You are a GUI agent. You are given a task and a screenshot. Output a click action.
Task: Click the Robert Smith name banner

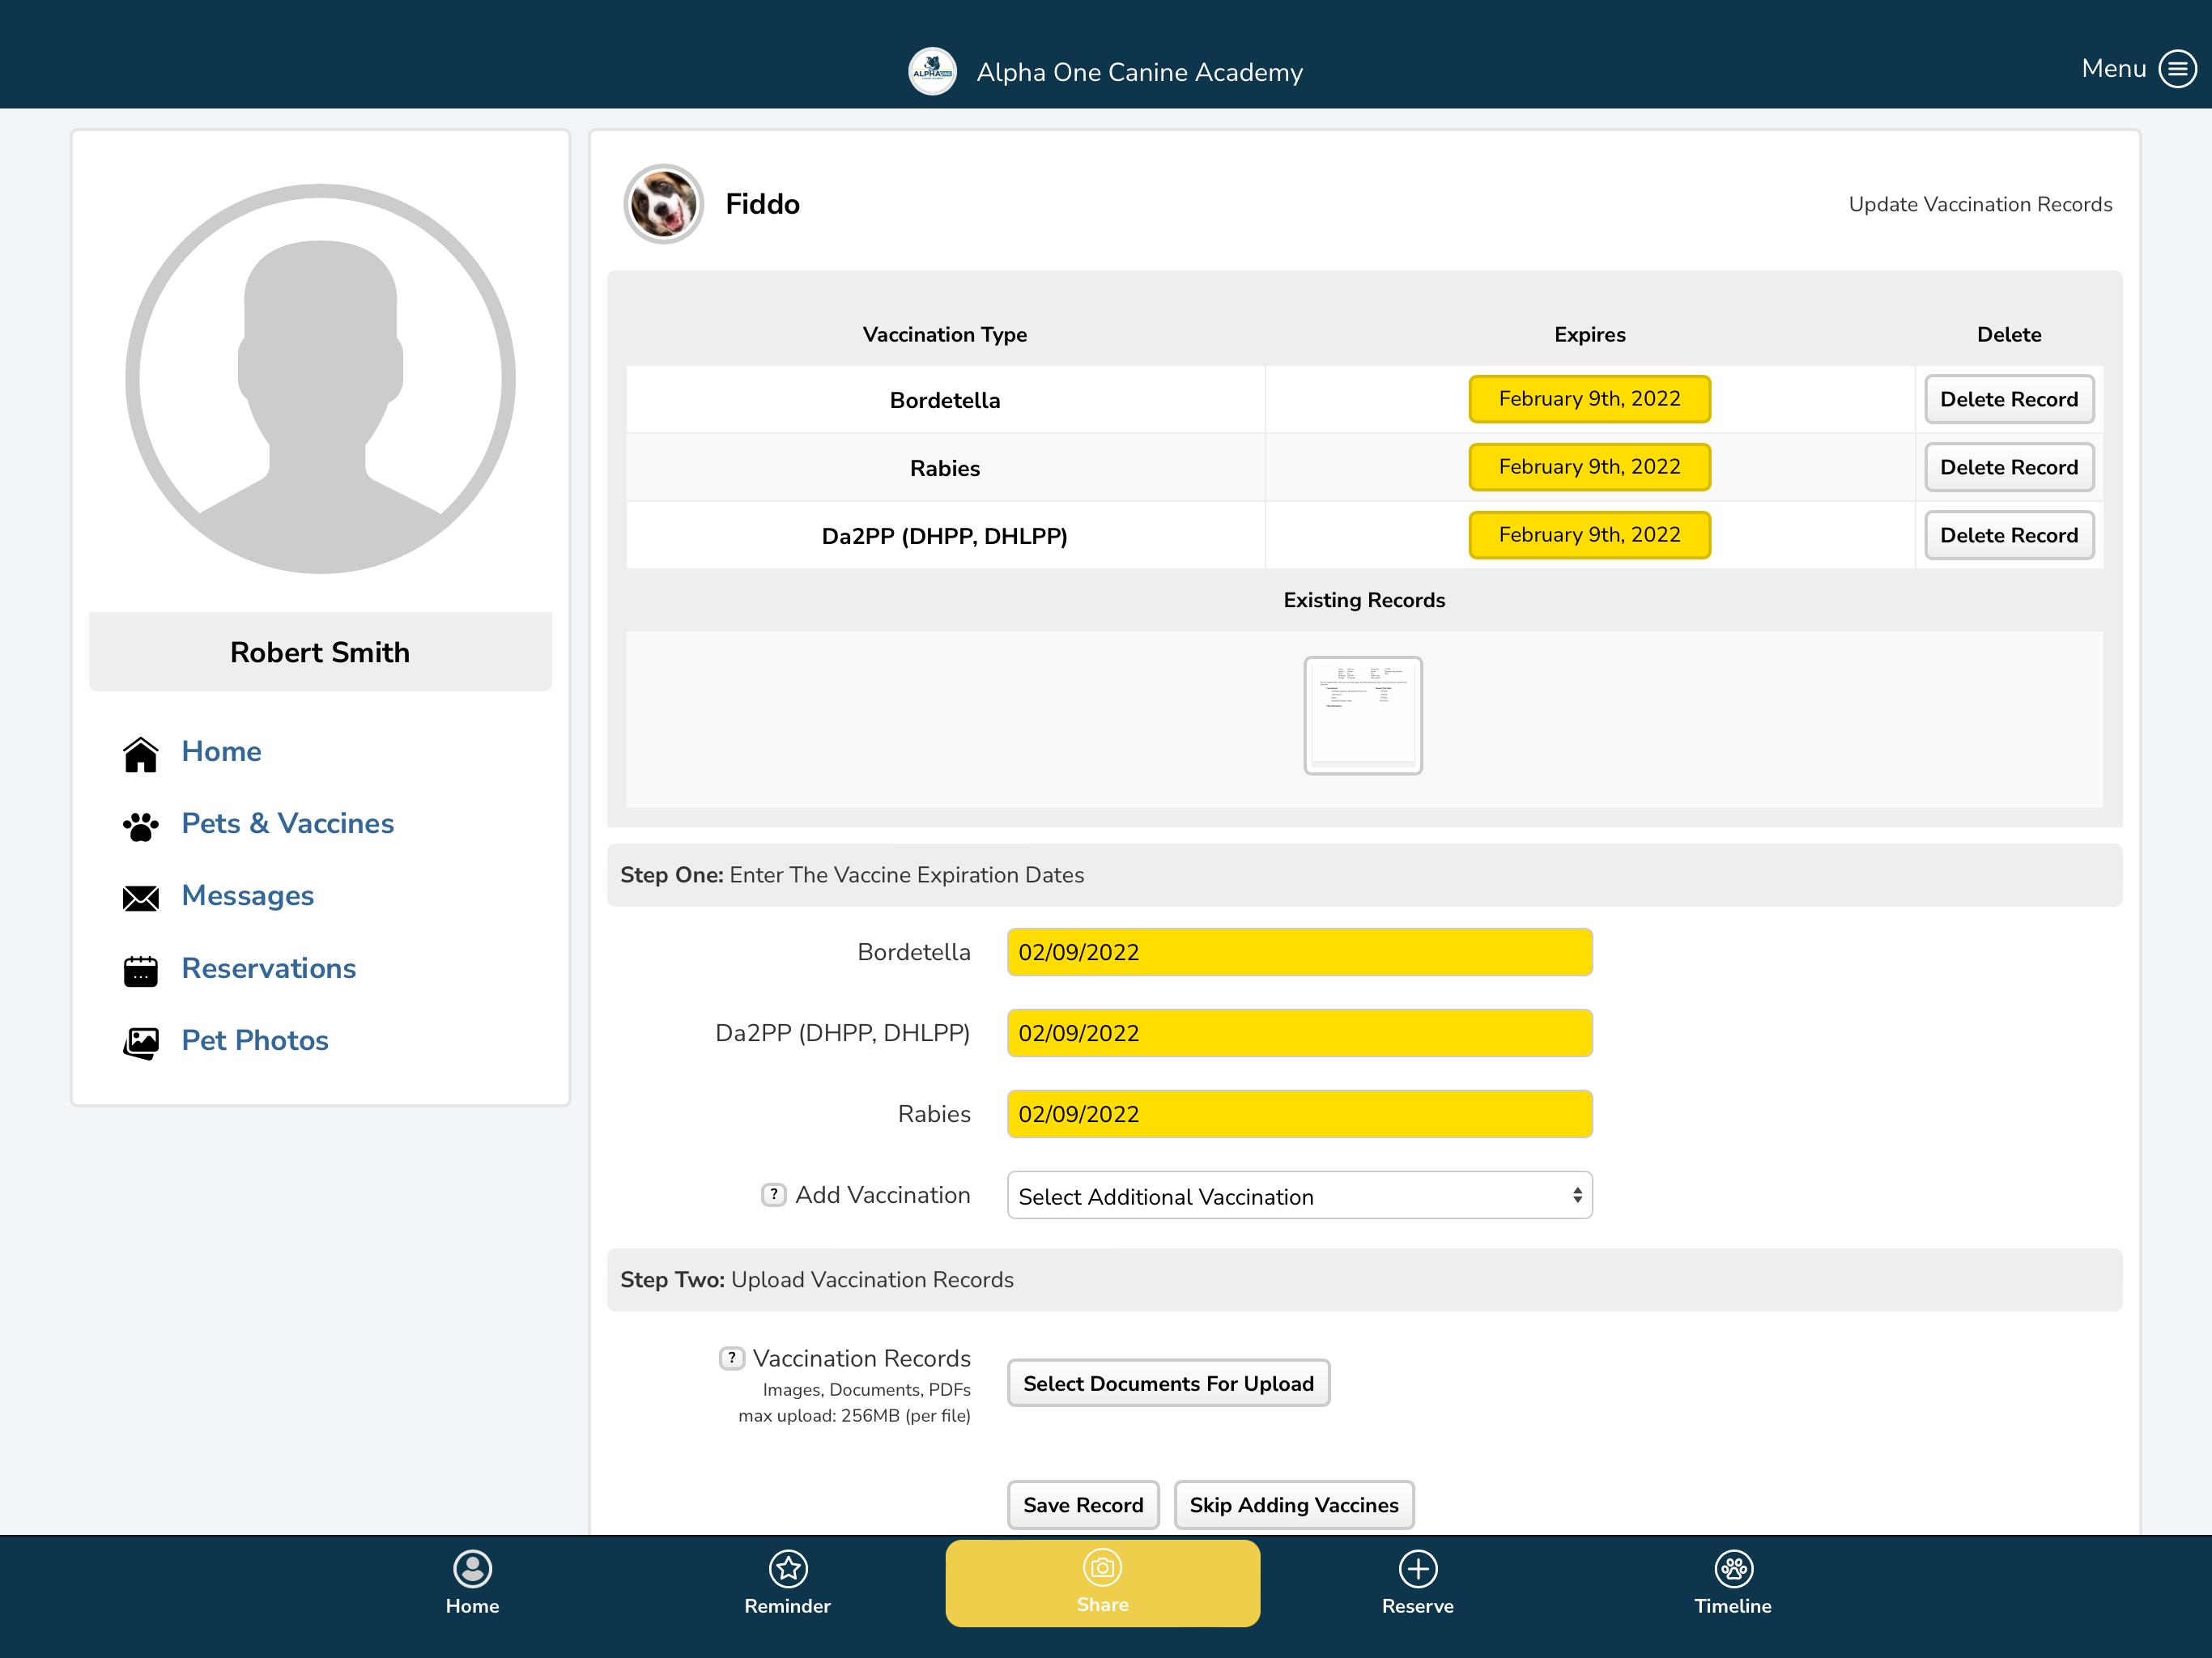[x=320, y=652]
